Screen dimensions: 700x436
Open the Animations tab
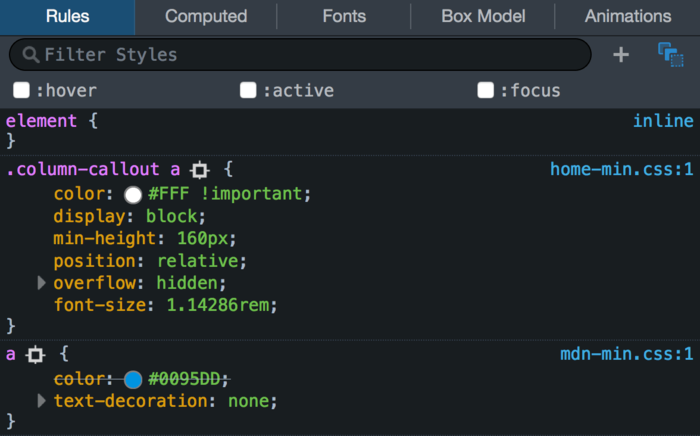[628, 17]
